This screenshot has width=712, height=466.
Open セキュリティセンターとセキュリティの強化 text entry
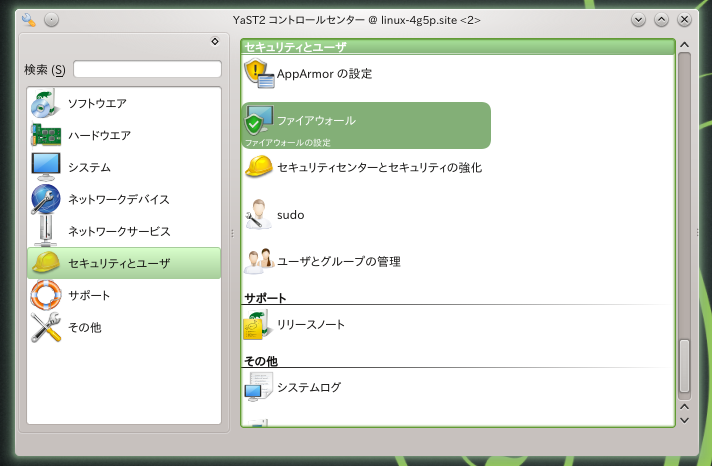(380, 168)
